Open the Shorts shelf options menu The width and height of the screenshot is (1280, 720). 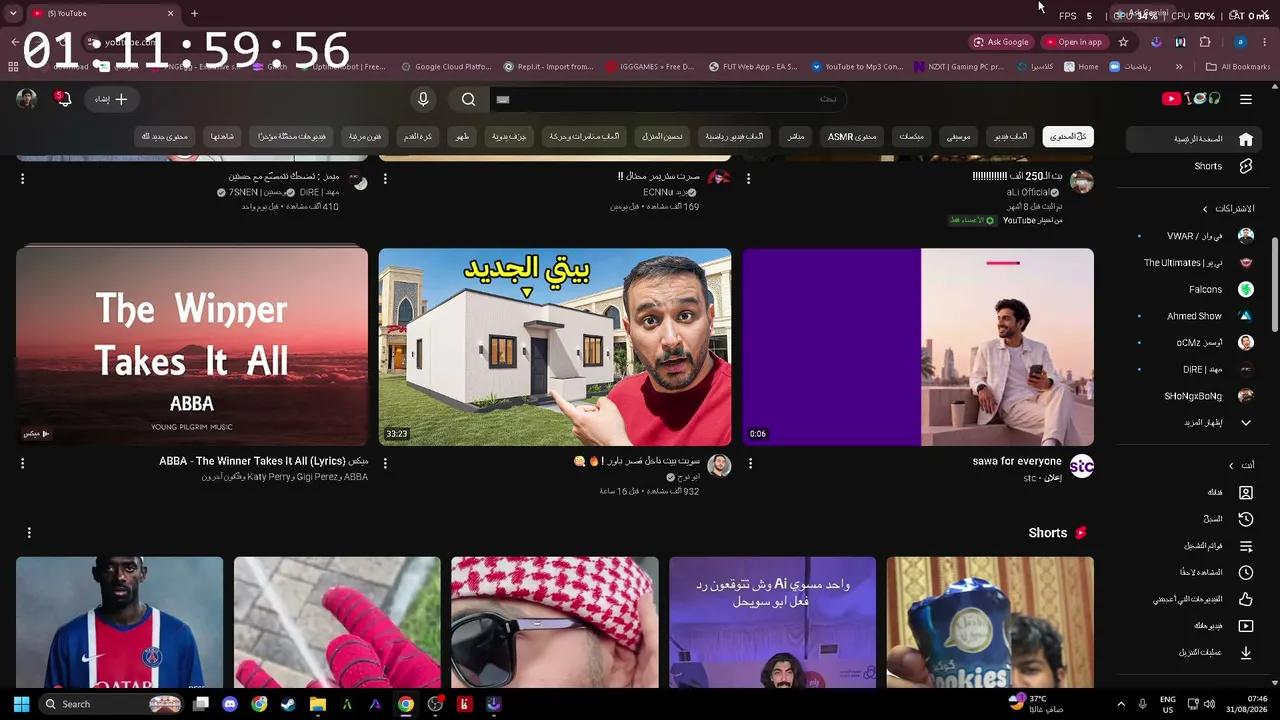tap(29, 533)
